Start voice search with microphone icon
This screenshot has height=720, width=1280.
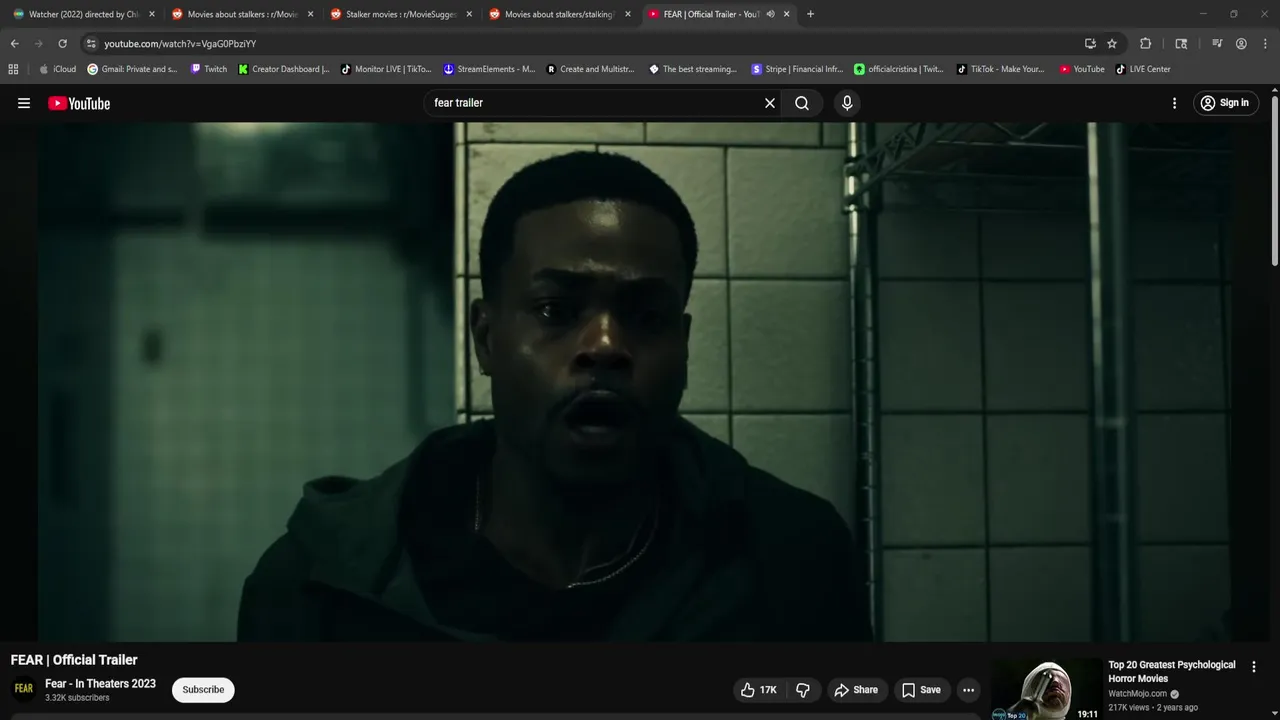coord(847,103)
